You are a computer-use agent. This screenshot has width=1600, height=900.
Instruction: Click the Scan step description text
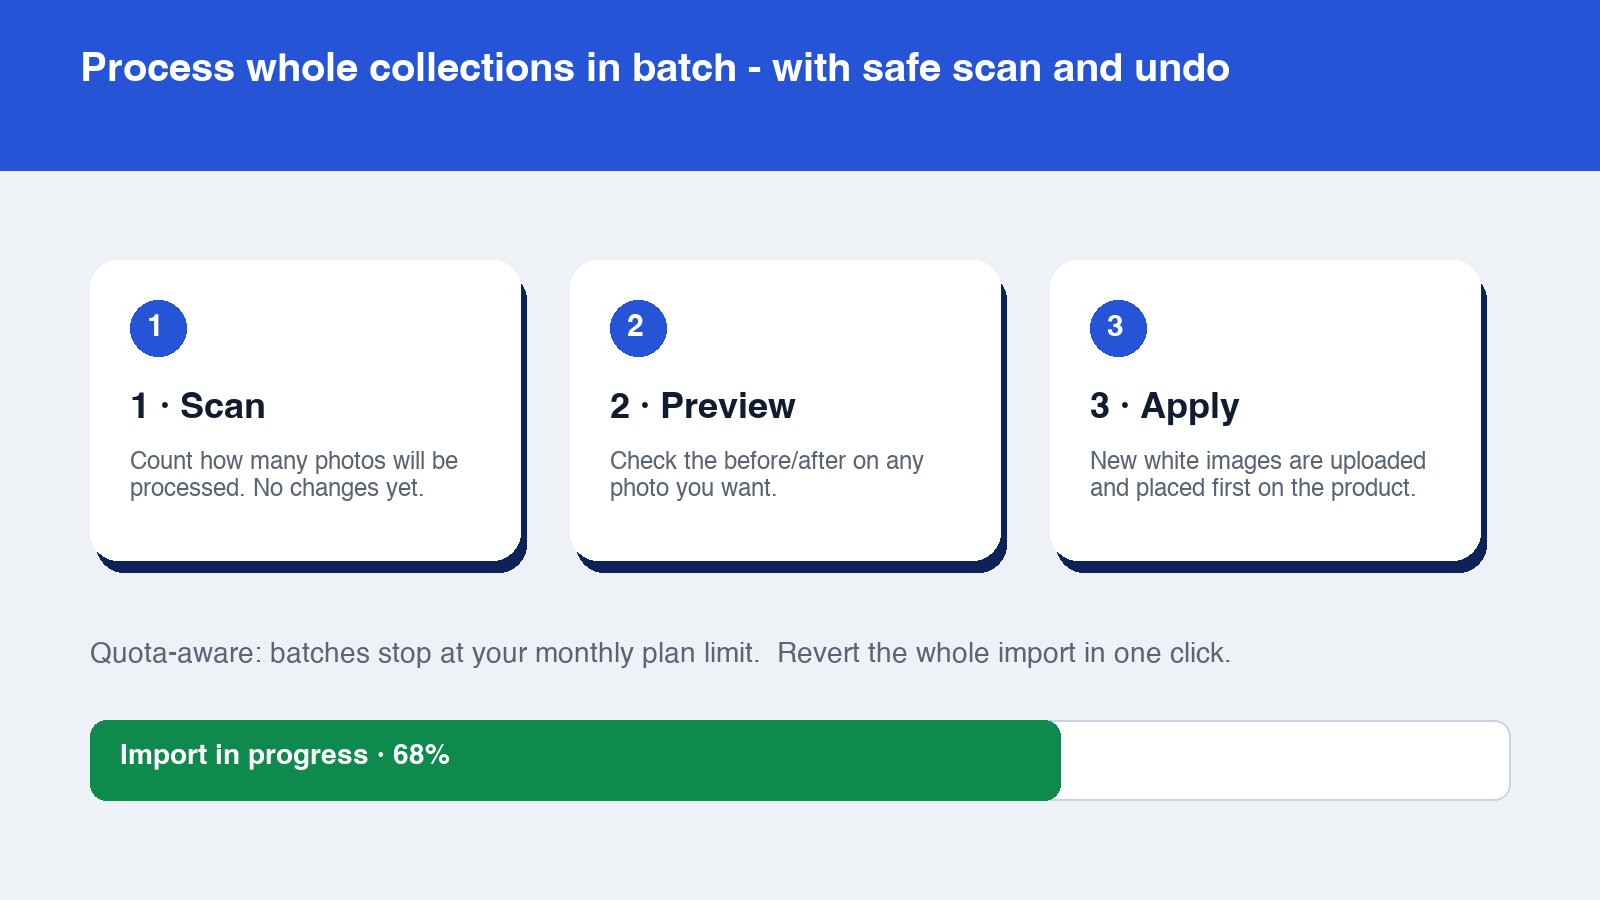point(294,474)
